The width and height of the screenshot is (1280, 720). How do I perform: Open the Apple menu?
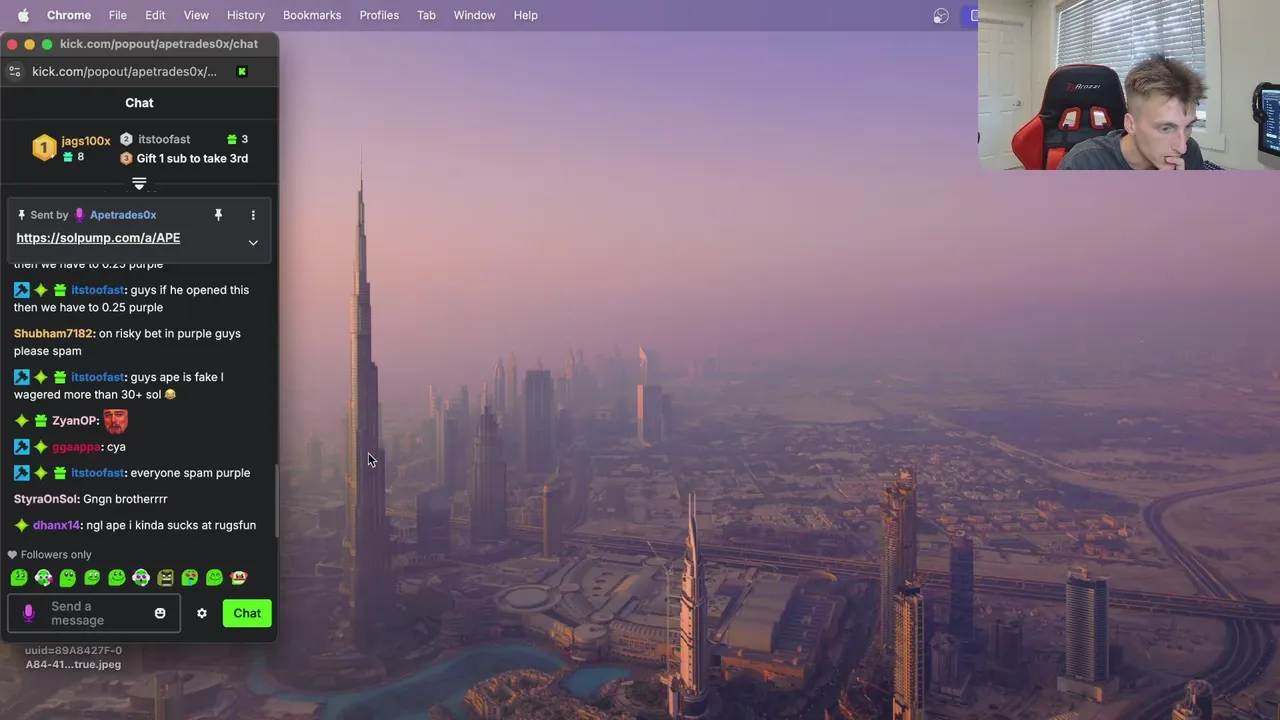(x=23, y=15)
